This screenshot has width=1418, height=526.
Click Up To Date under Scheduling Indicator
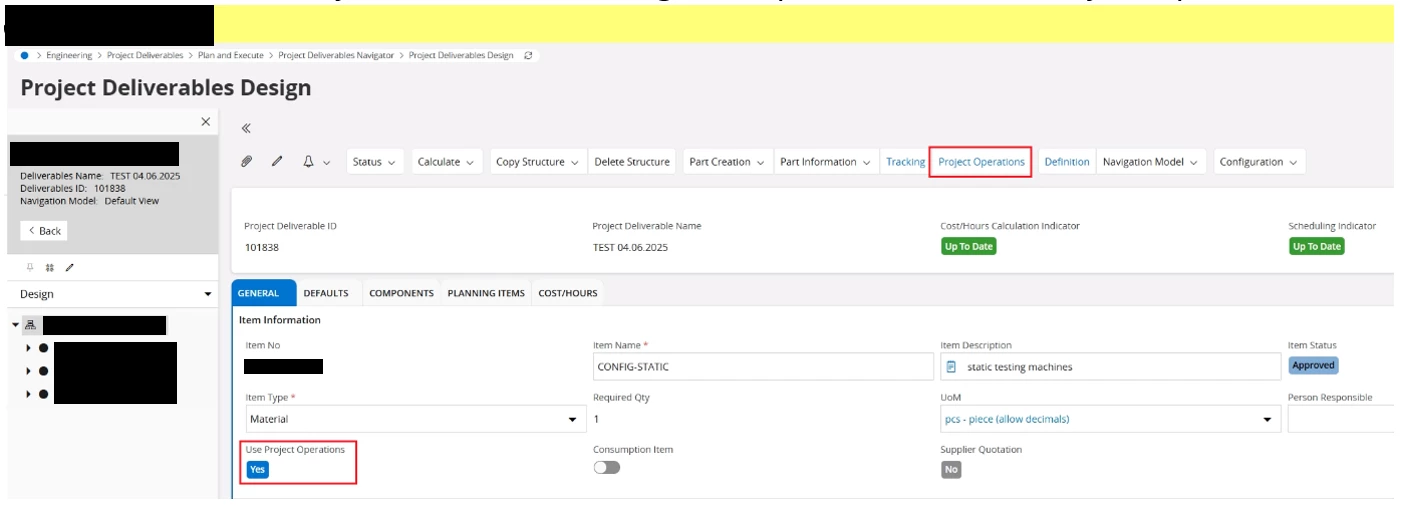pos(1316,246)
